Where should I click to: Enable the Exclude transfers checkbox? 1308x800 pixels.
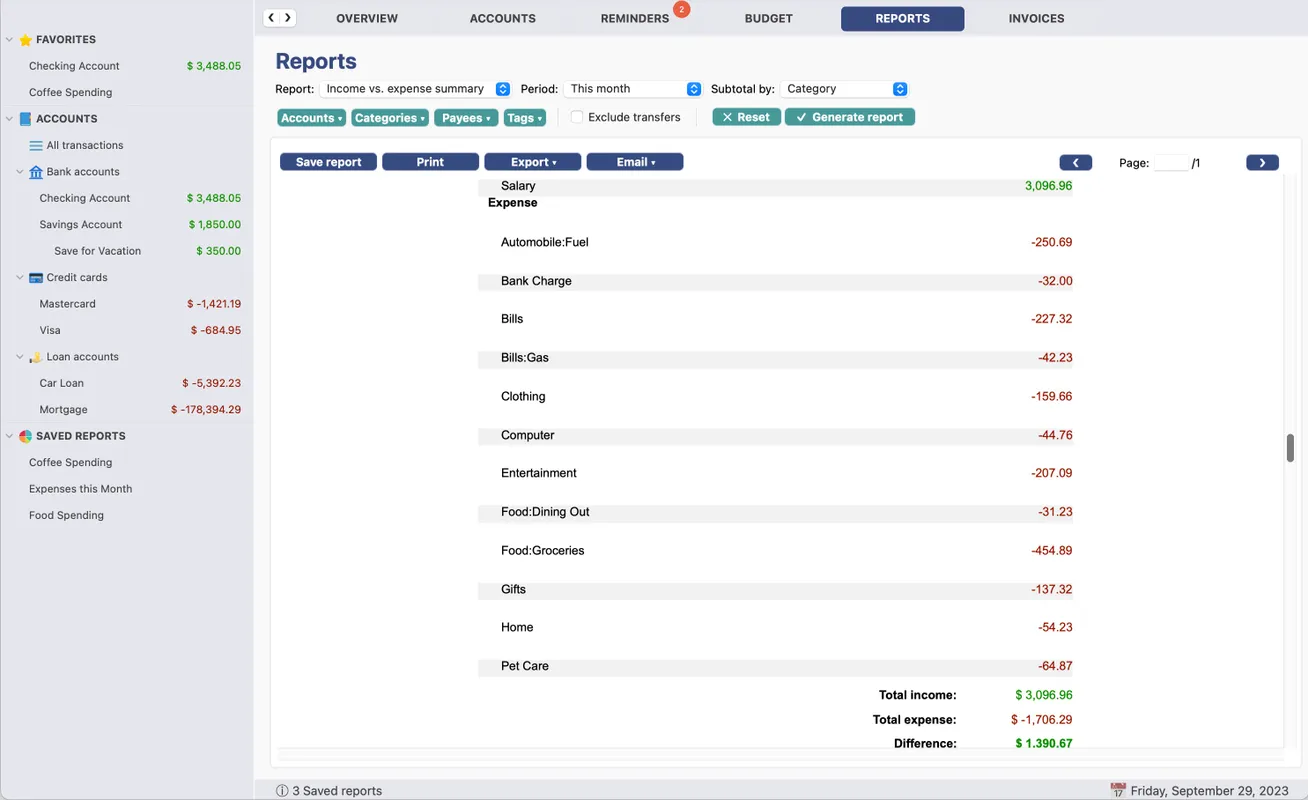click(577, 117)
